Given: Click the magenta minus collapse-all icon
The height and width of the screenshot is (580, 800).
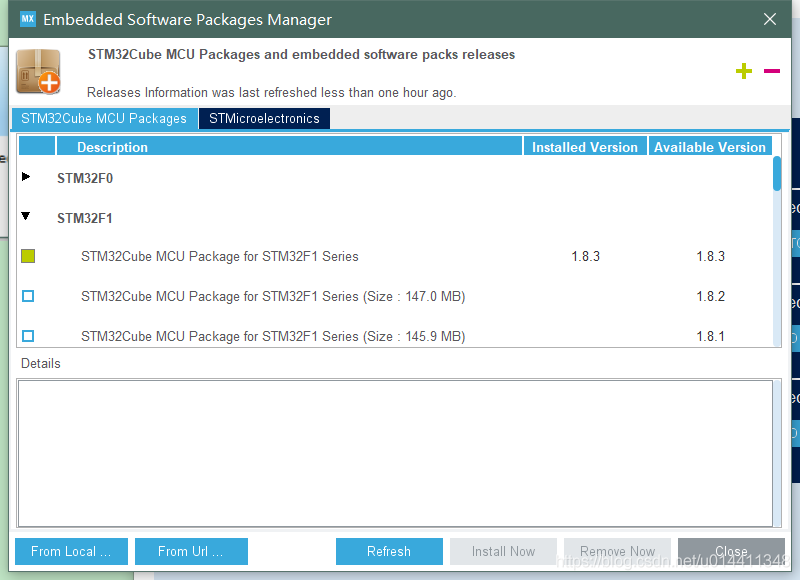Looking at the screenshot, I should pos(771,71).
